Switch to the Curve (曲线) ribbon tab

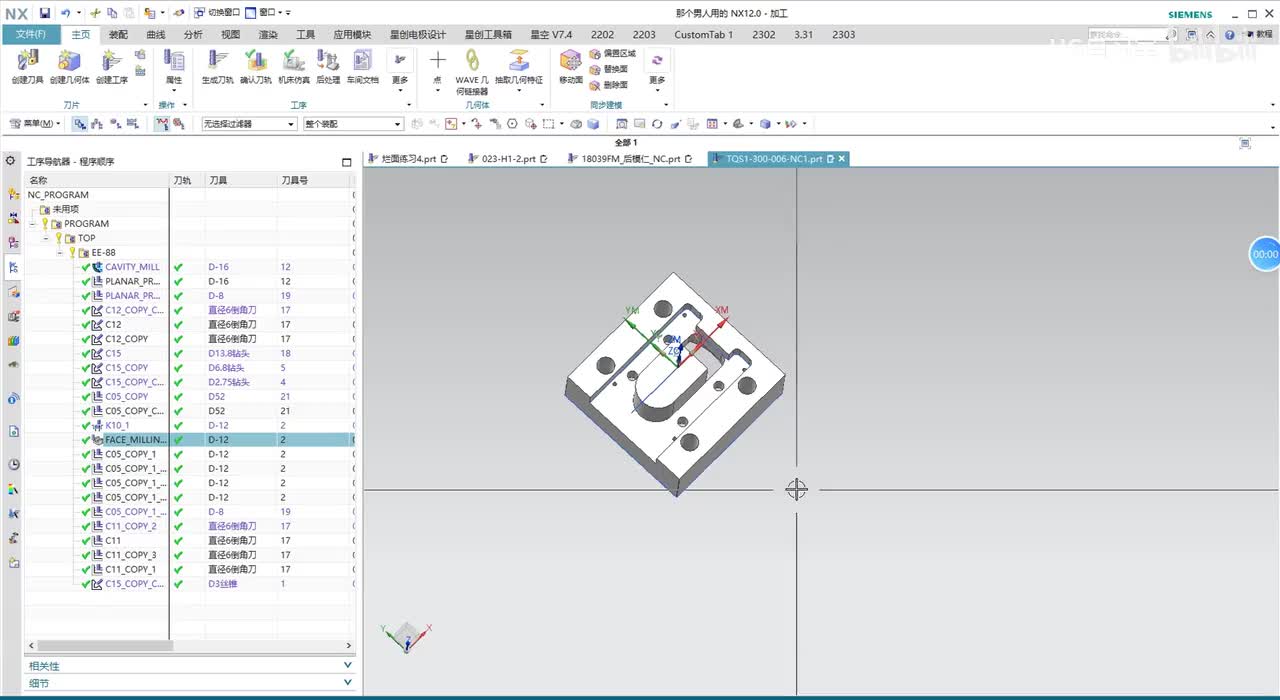[x=156, y=34]
